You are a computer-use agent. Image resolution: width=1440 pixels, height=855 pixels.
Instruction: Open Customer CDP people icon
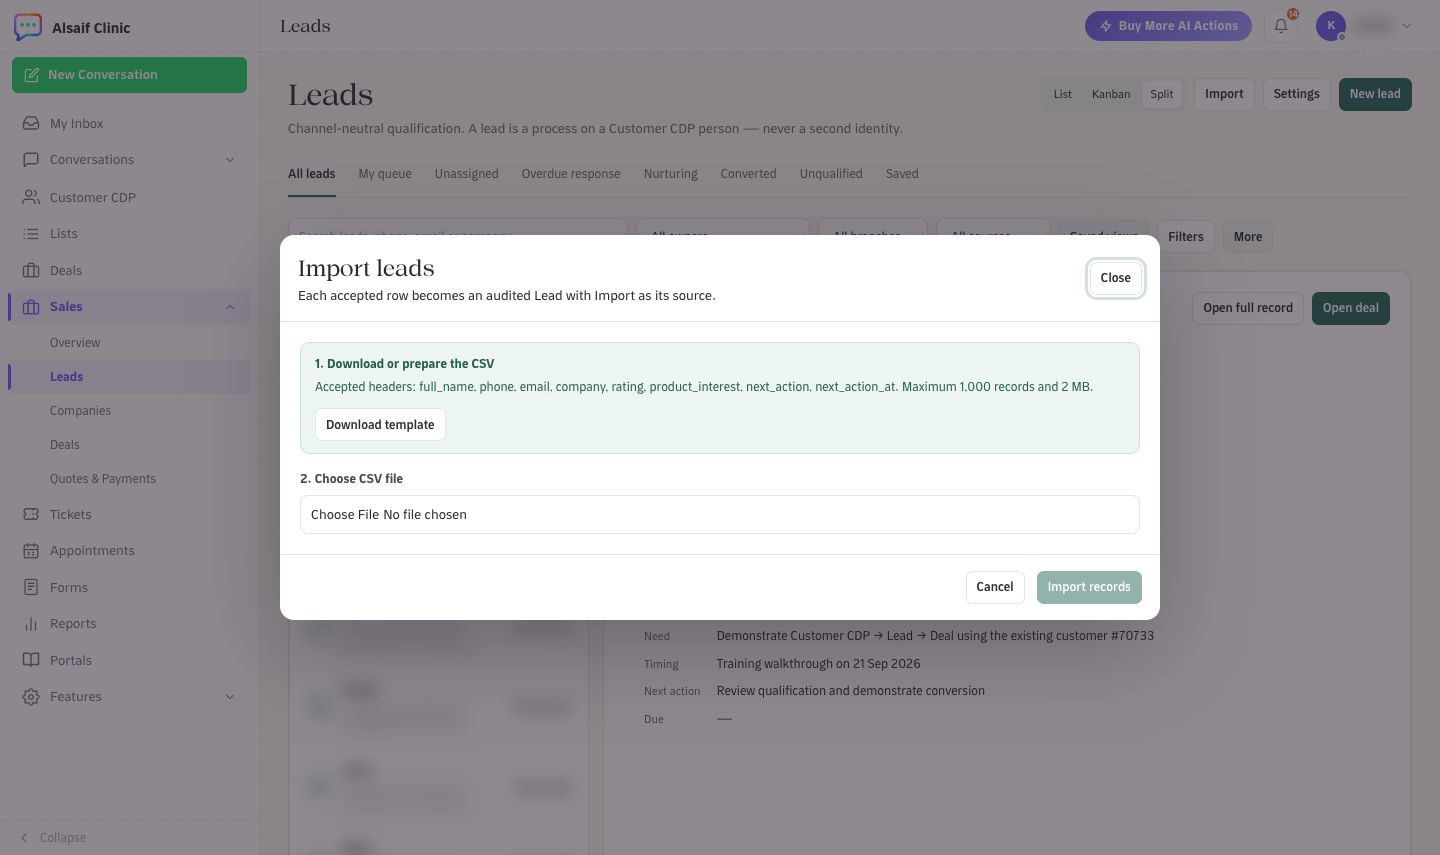(31, 197)
